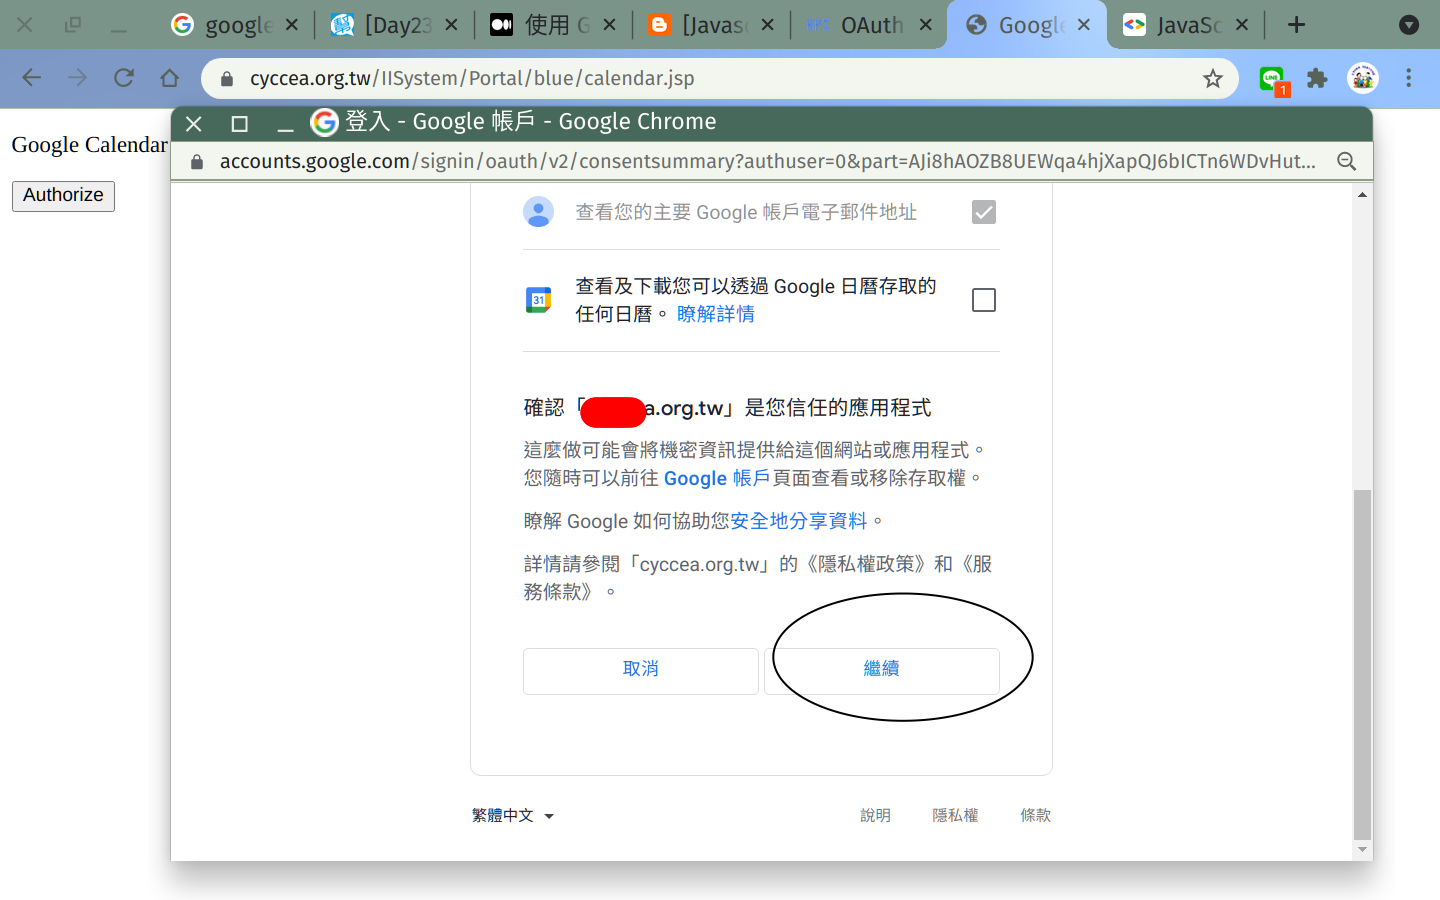This screenshot has height=900, width=1440.
Task: Open the LINE extension icon
Action: tap(1272, 79)
